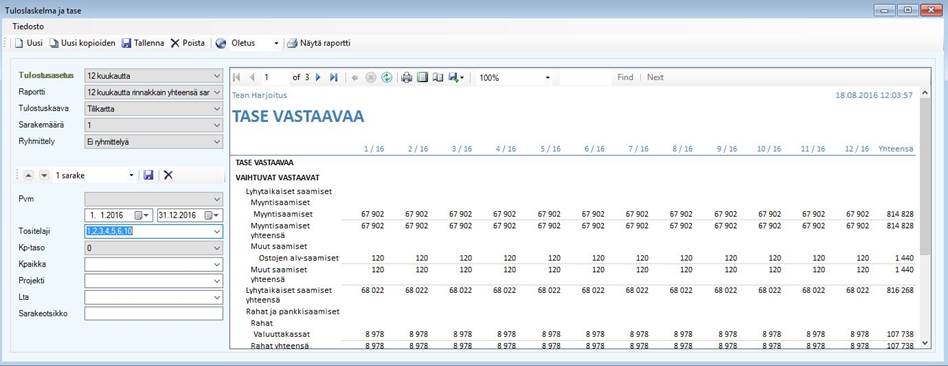Go to the next report page
948x366 pixels.
click(318, 77)
